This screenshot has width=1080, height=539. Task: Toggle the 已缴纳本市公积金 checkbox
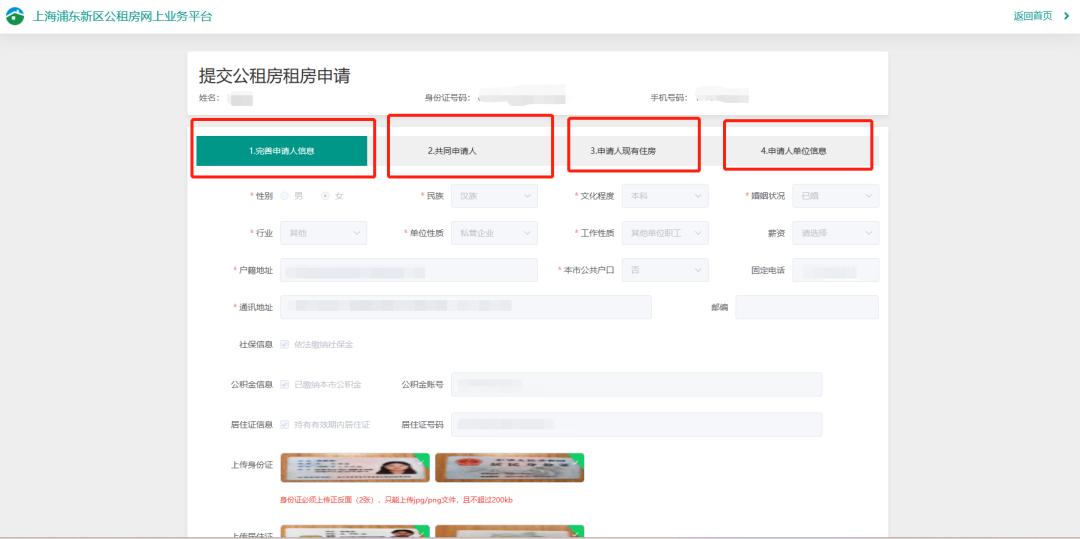tap(284, 384)
